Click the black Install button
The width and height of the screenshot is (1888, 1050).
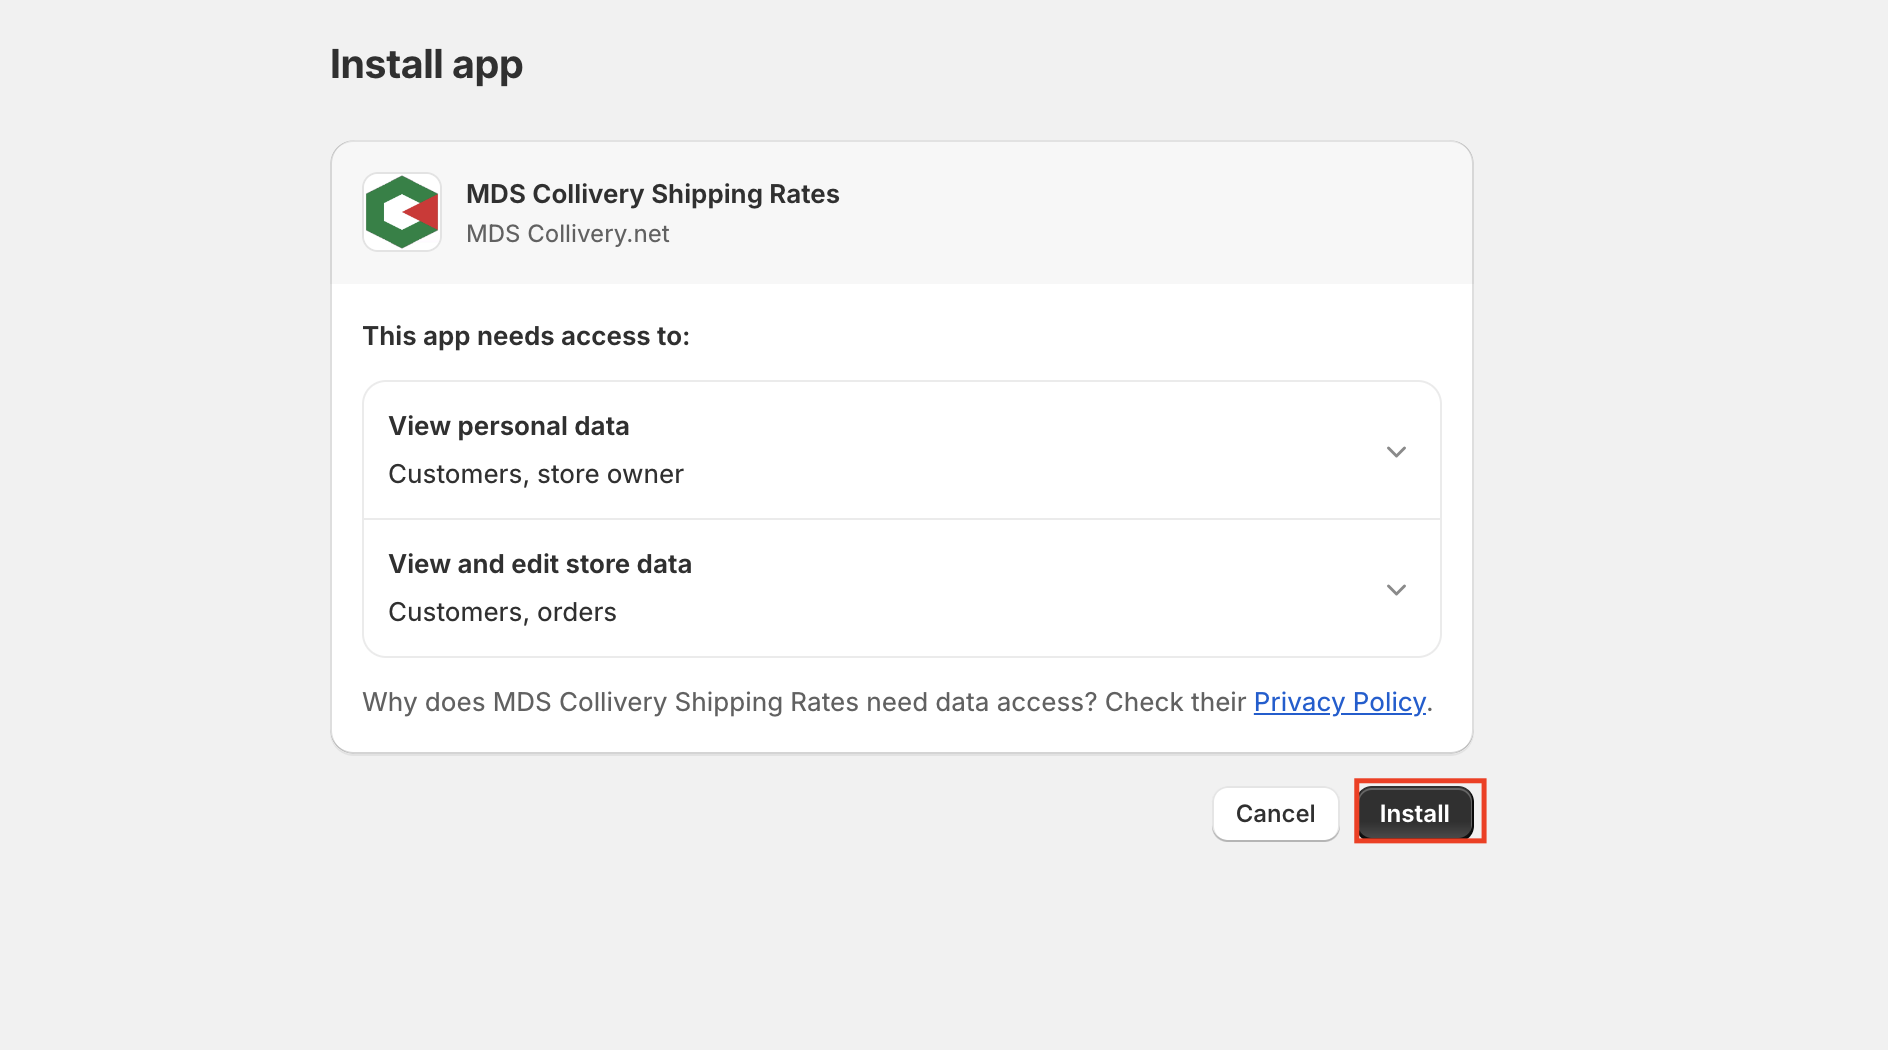1414,814
